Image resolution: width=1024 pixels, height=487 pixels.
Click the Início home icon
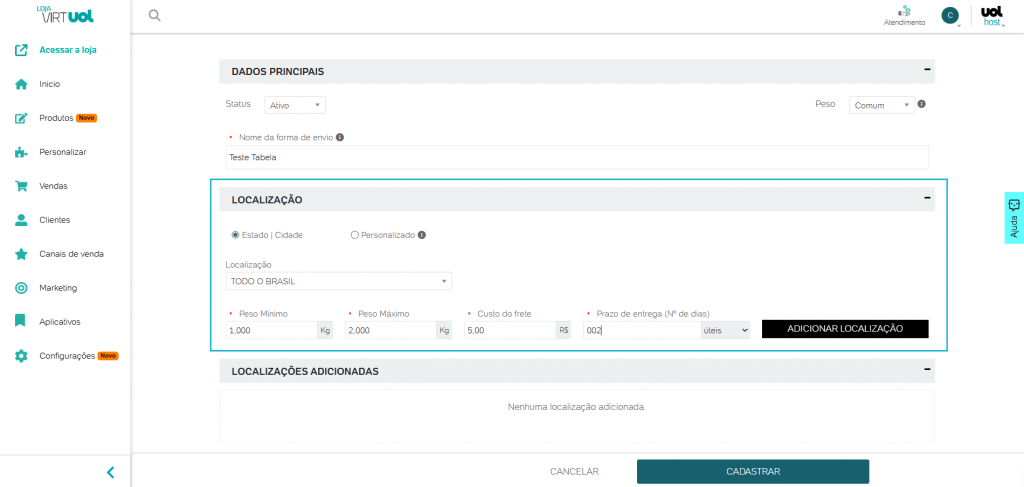click(x=20, y=84)
